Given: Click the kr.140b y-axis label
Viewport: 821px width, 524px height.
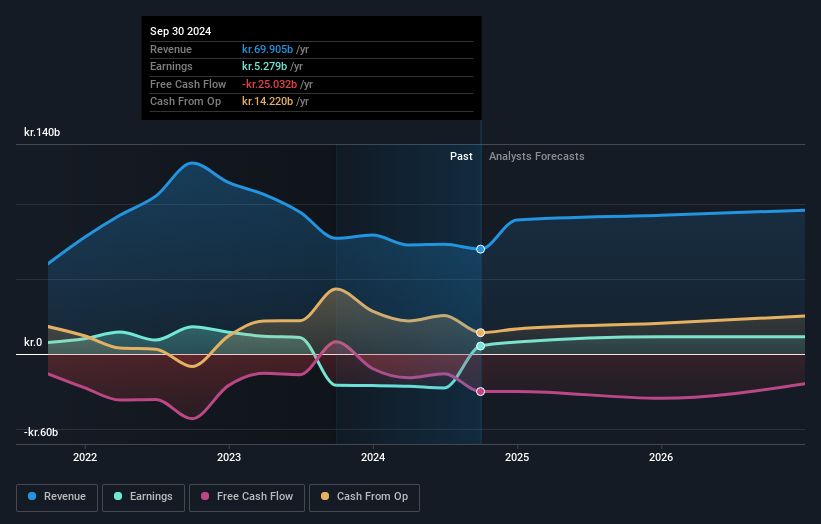Looking at the screenshot, I should coord(42,132).
